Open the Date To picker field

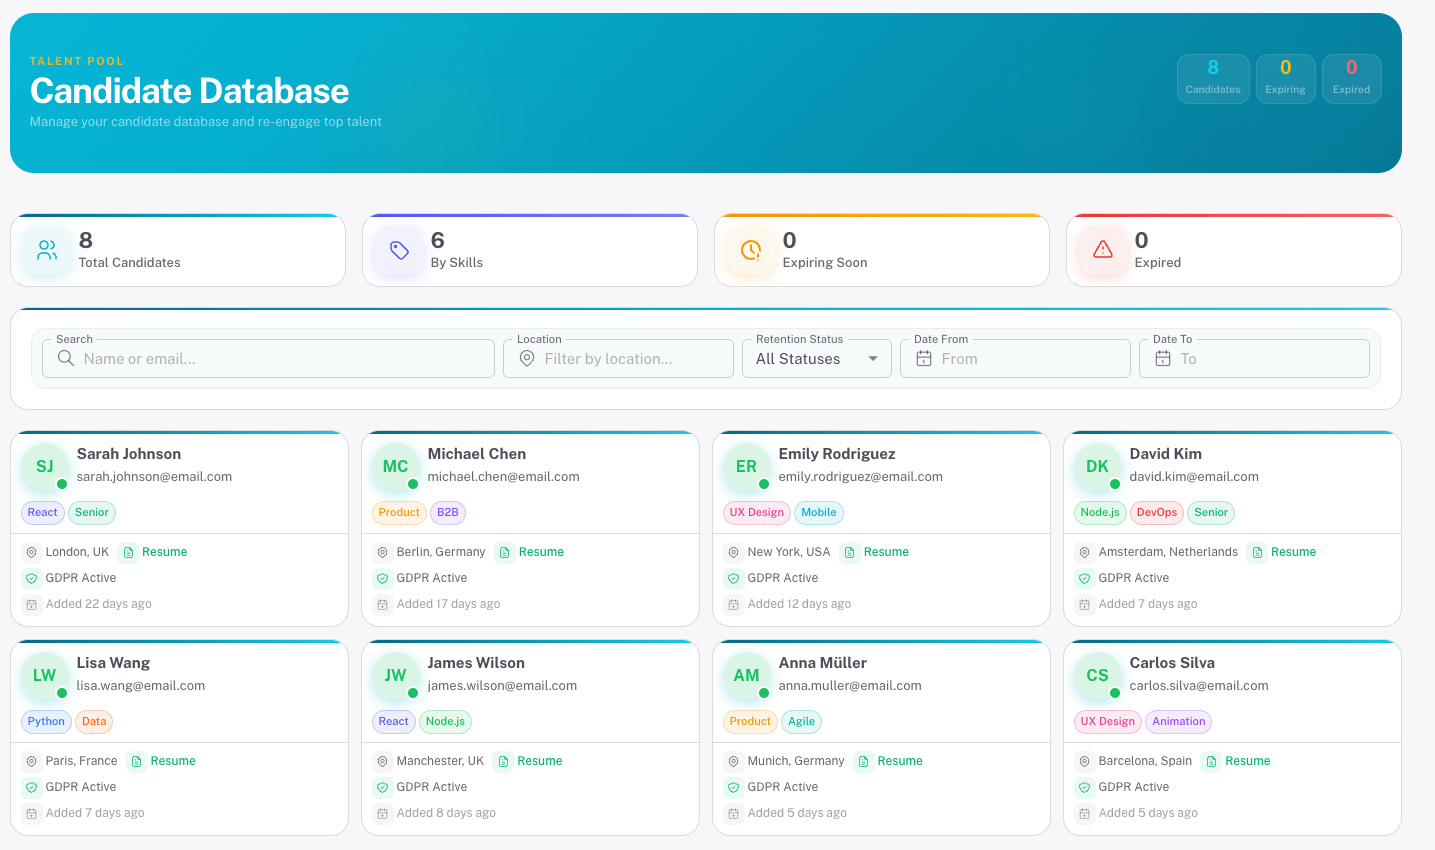(x=1254, y=358)
